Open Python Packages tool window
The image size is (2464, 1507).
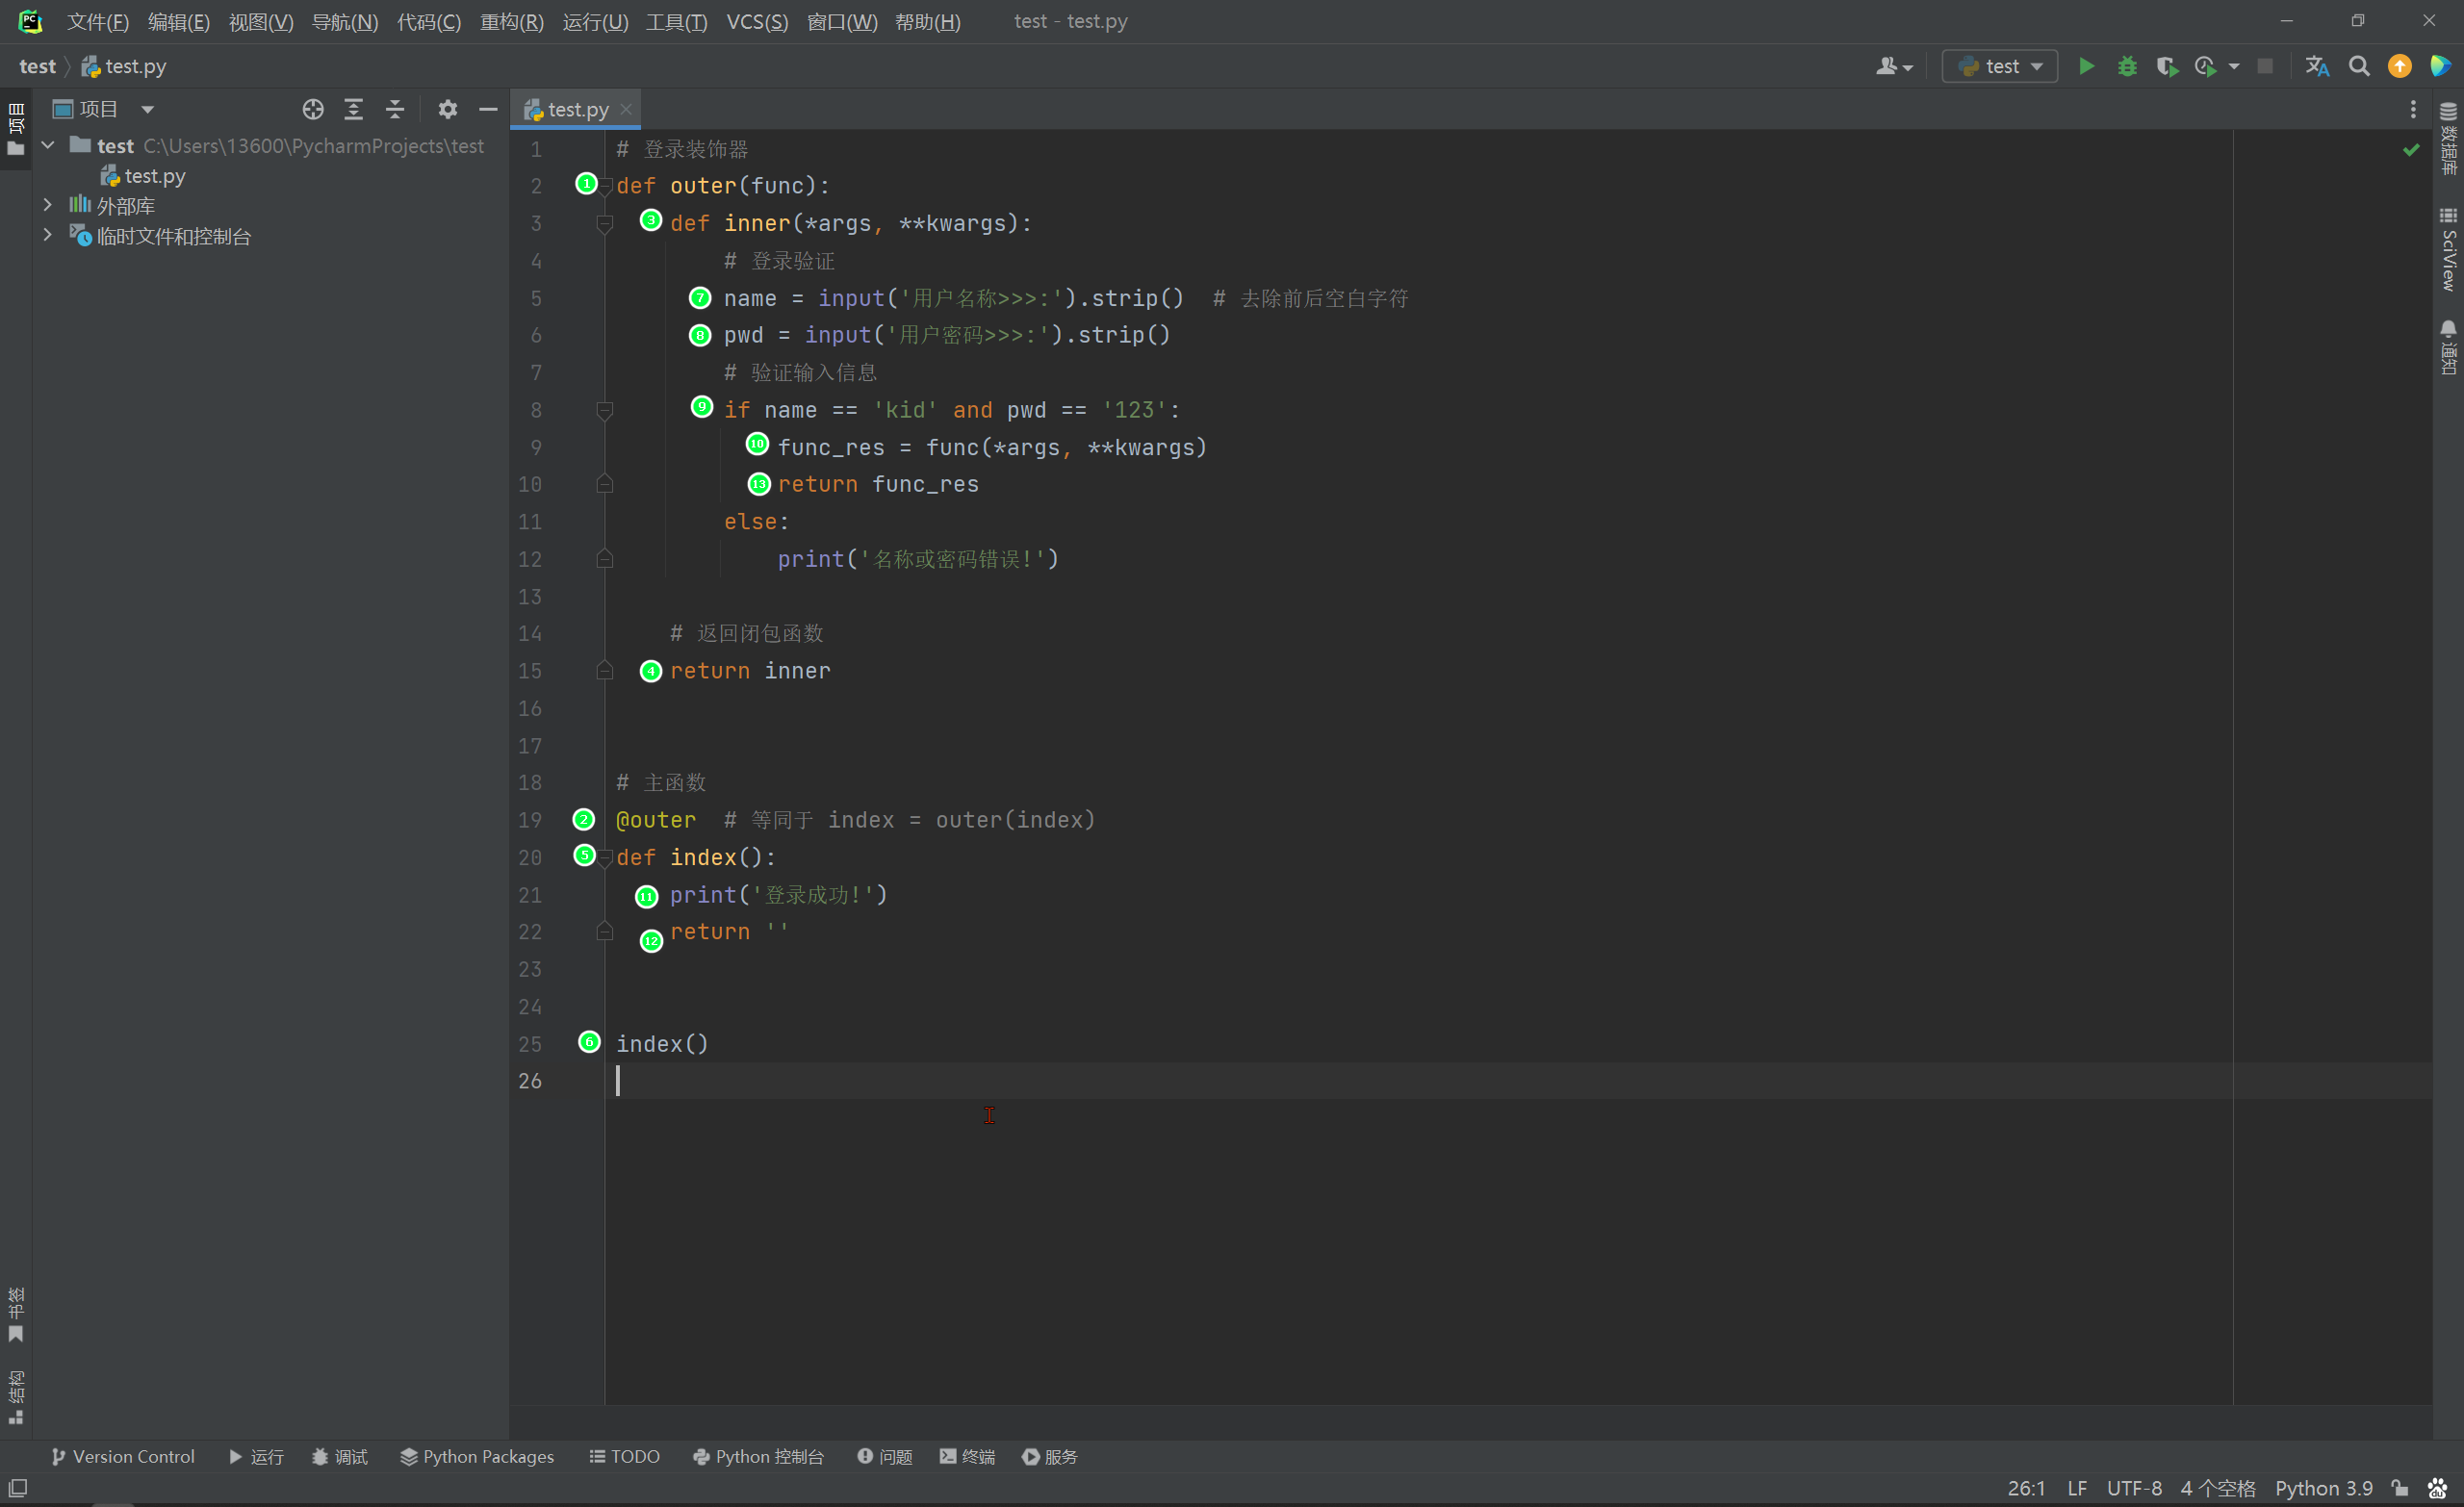tap(477, 1456)
